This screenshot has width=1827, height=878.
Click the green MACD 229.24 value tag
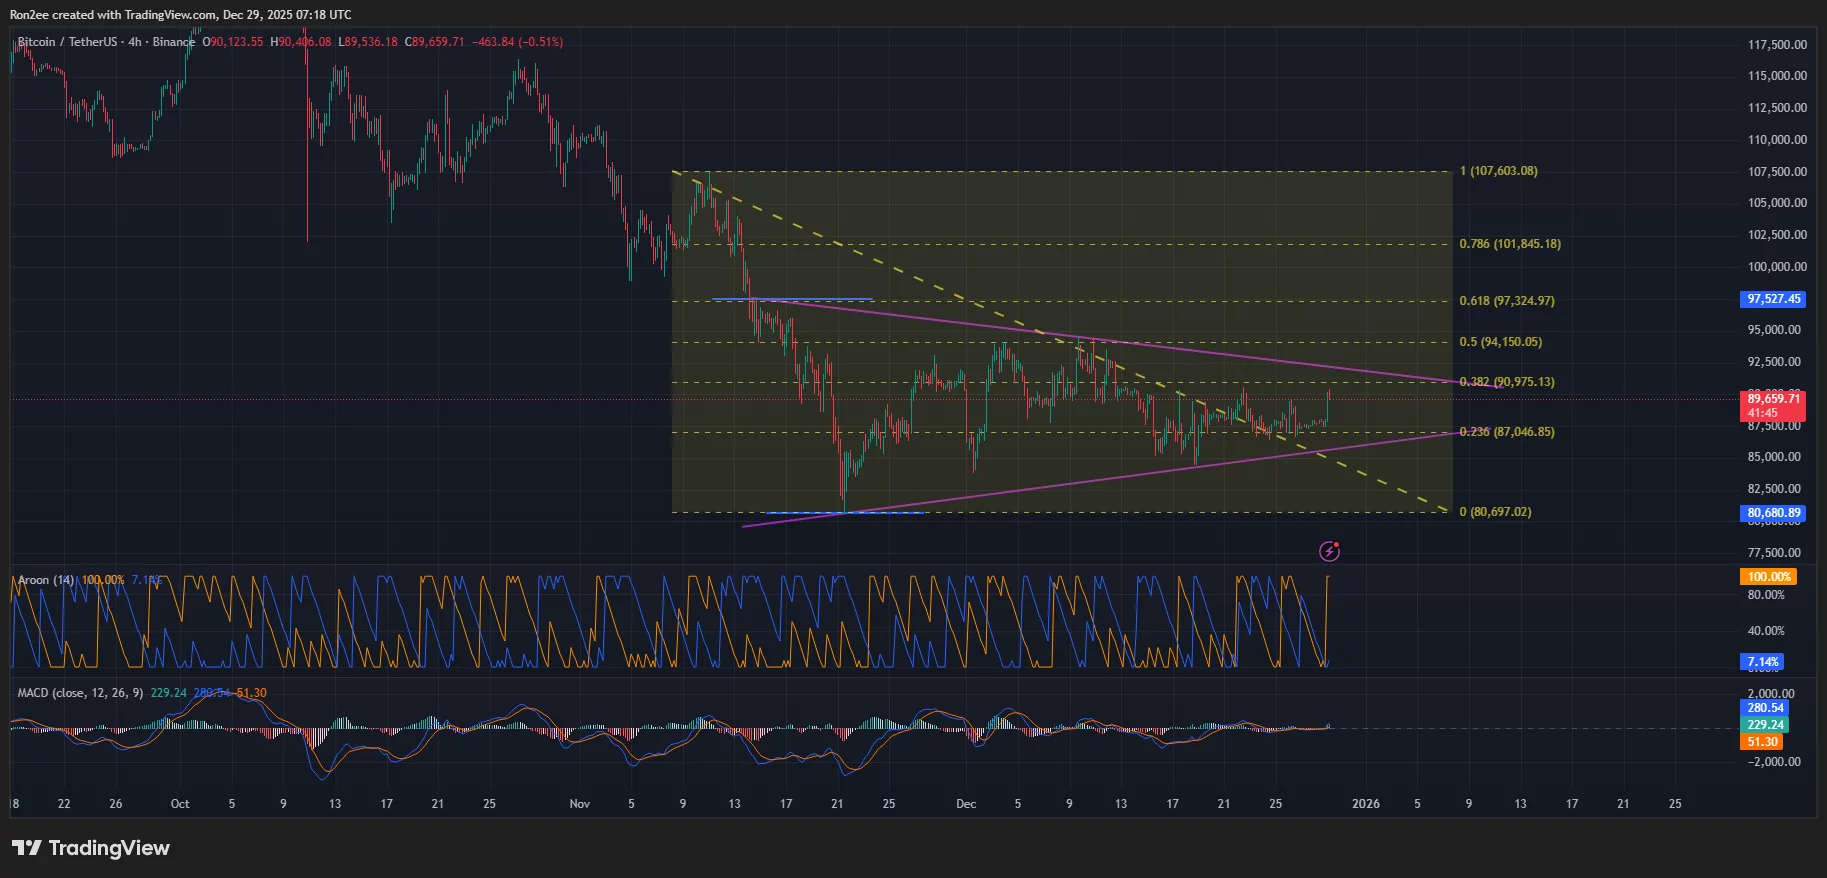coord(1765,725)
